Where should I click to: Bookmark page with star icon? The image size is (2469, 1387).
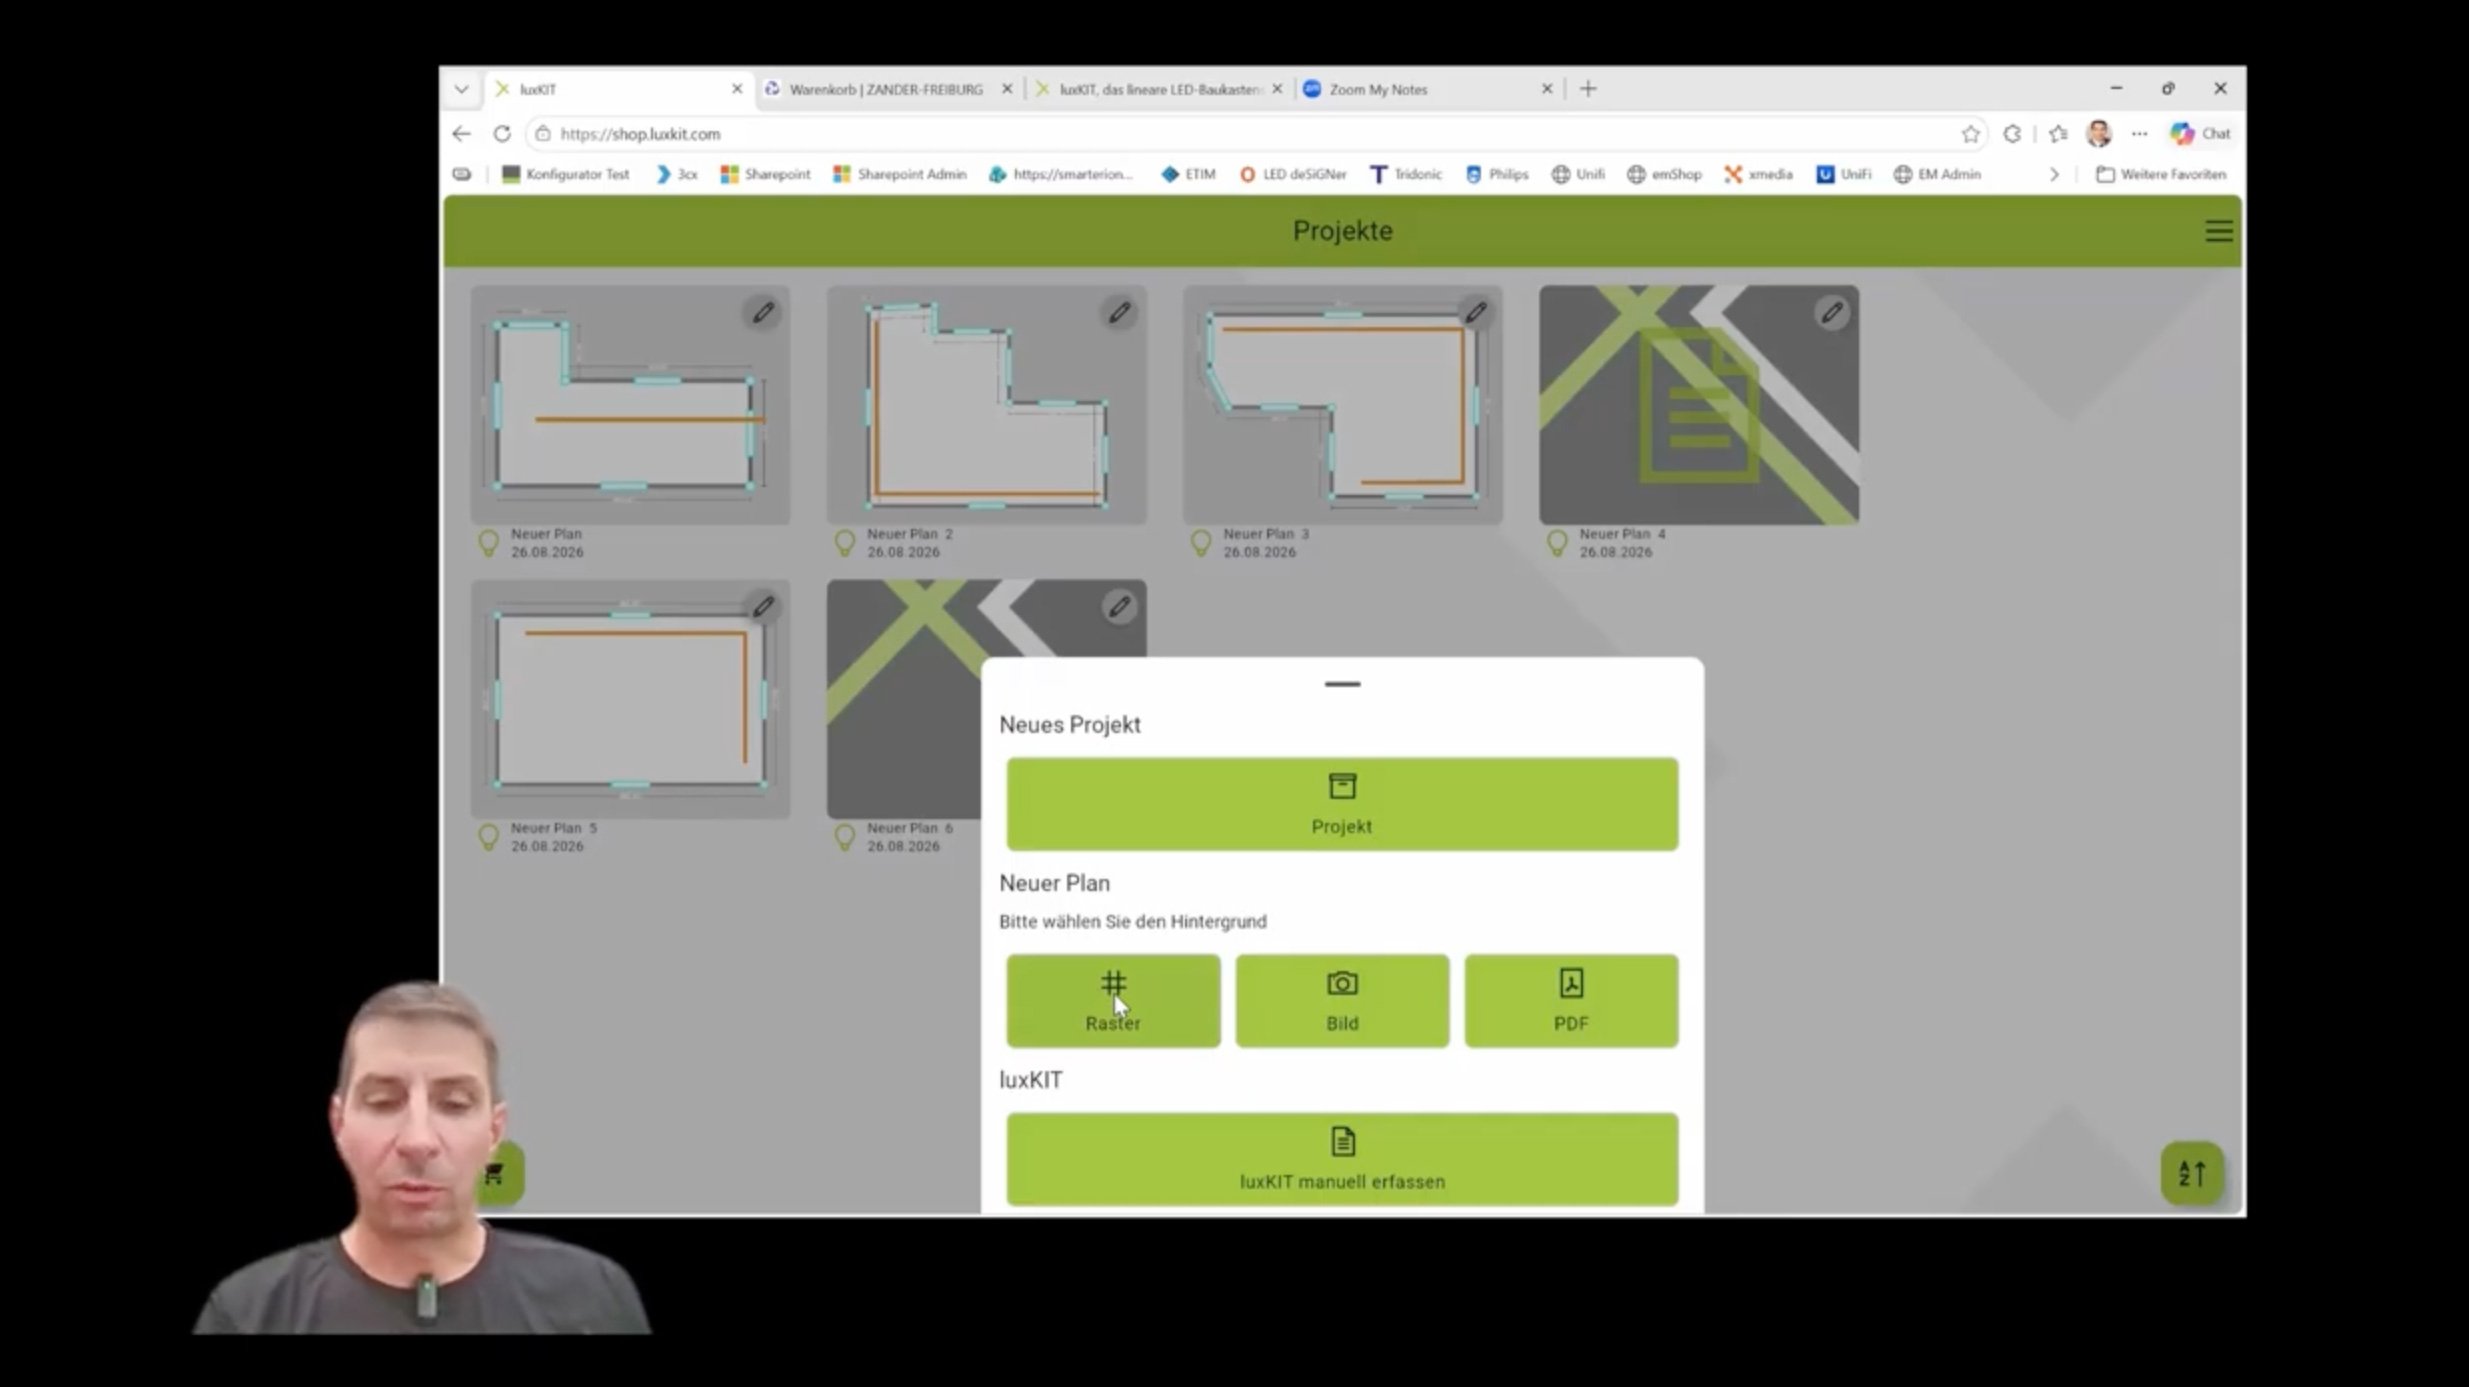tap(1970, 133)
